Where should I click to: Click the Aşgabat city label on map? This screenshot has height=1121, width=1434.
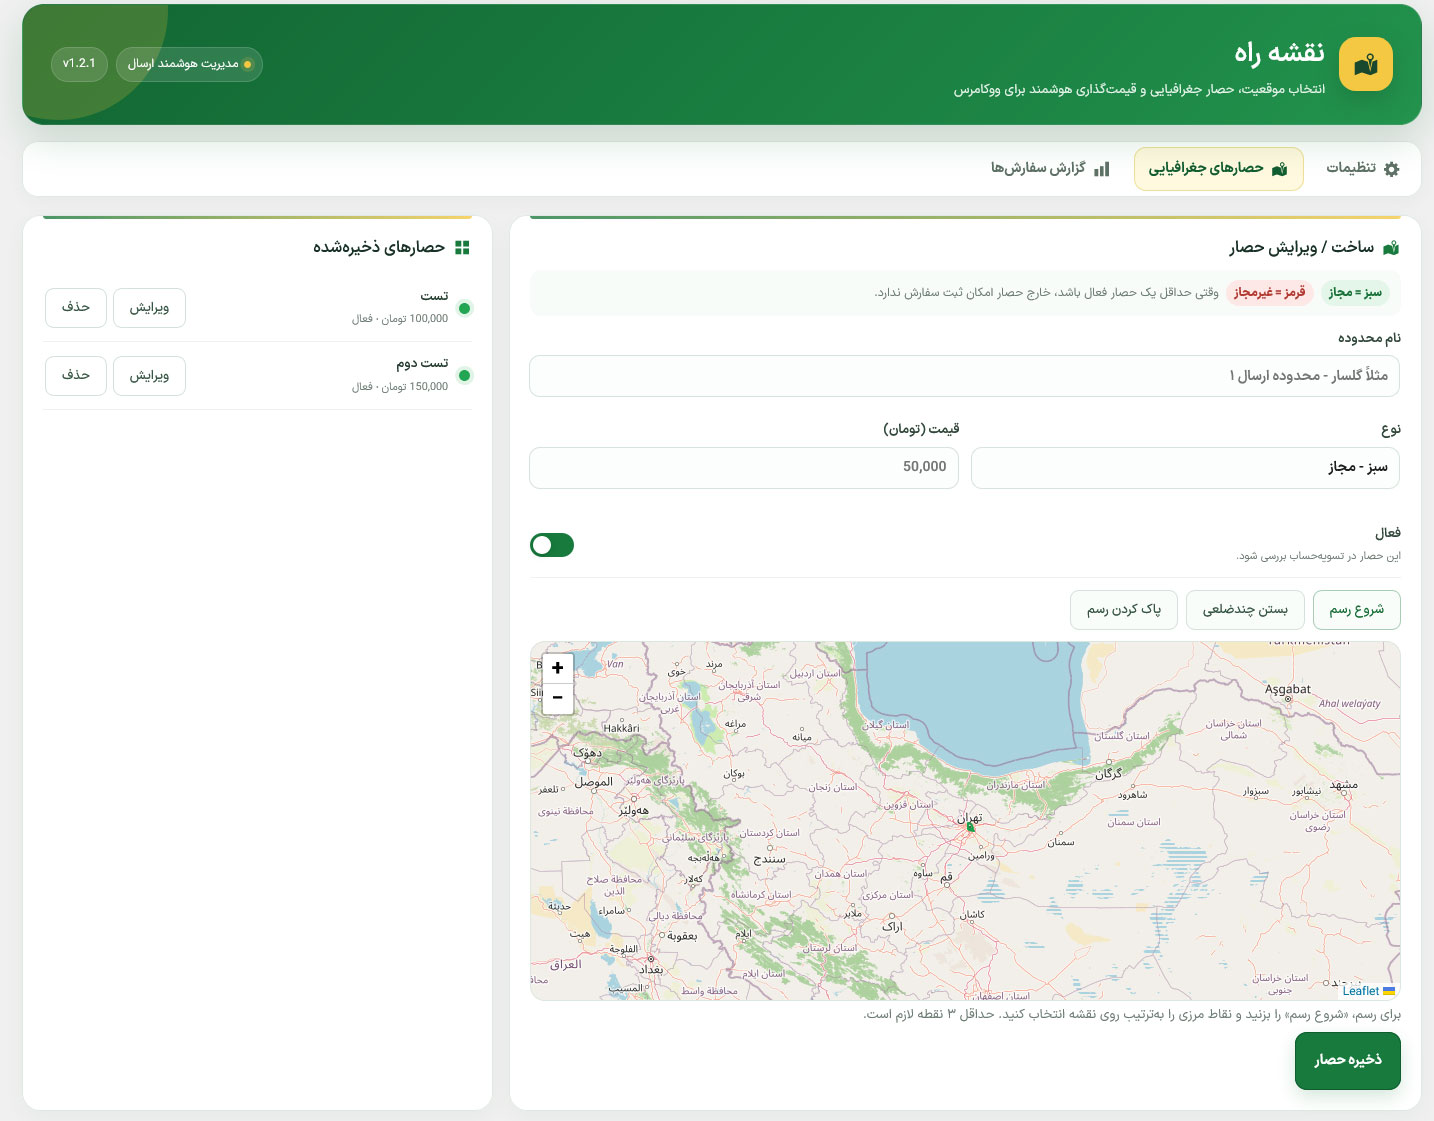point(1288,689)
